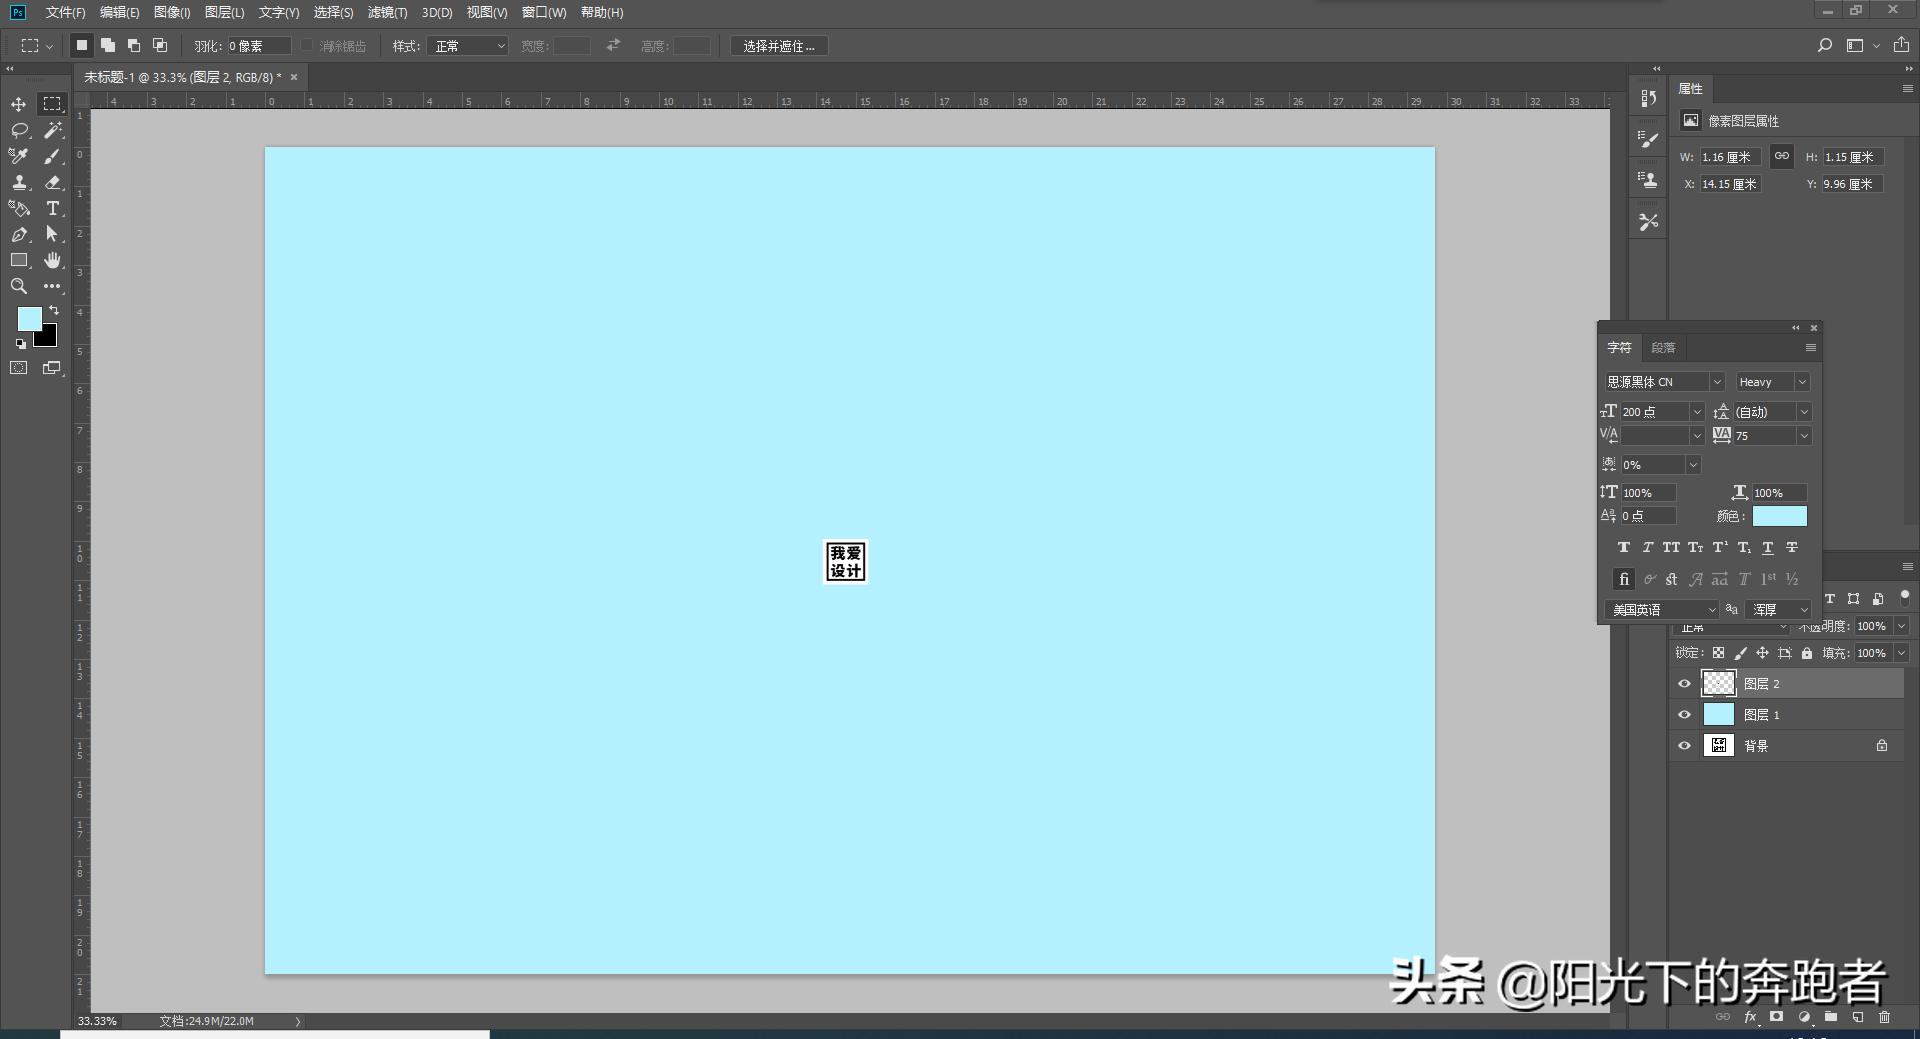Lock all on the 锁定 row
Viewport: 1920px width, 1039px height.
[1807, 653]
